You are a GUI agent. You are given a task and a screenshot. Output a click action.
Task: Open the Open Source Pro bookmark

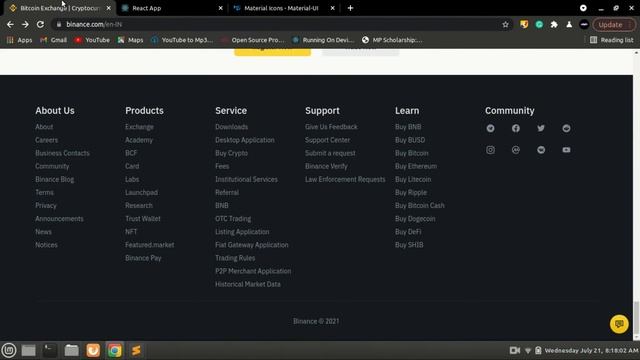(x=253, y=40)
